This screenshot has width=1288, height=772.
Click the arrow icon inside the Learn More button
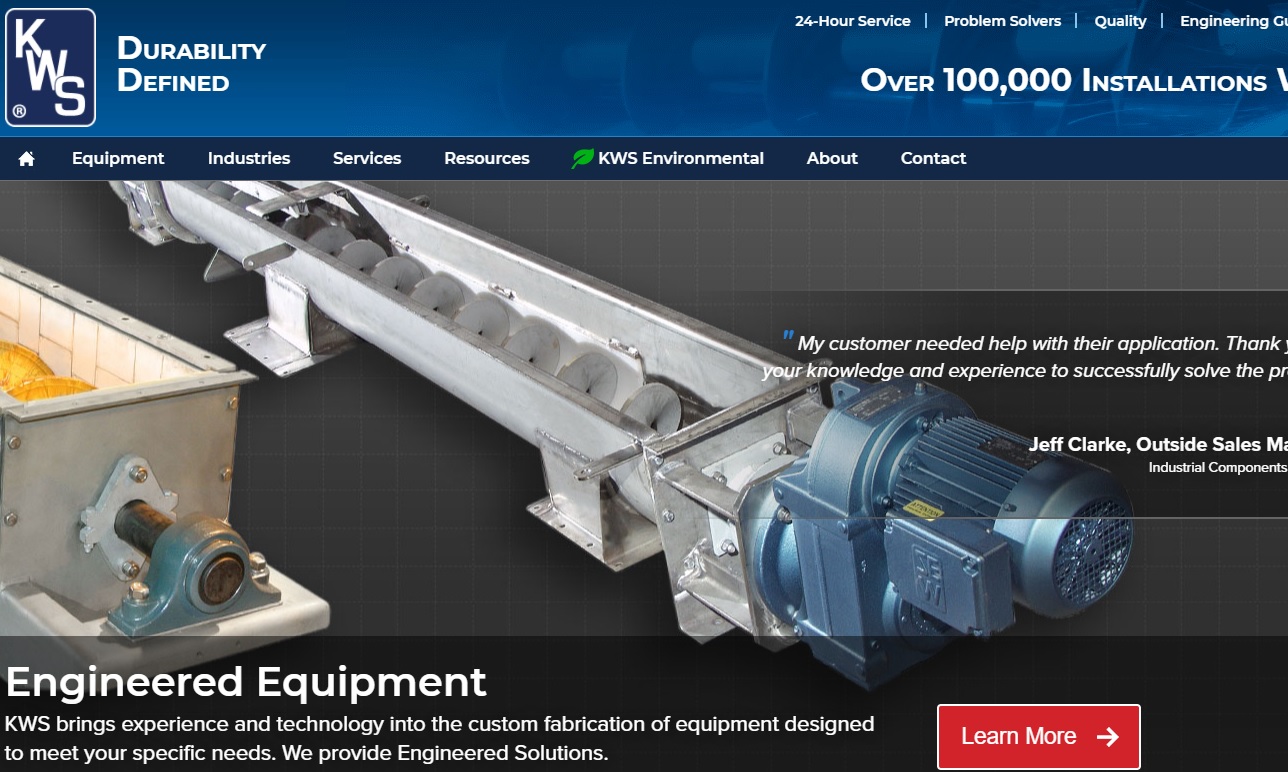(1106, 737)
